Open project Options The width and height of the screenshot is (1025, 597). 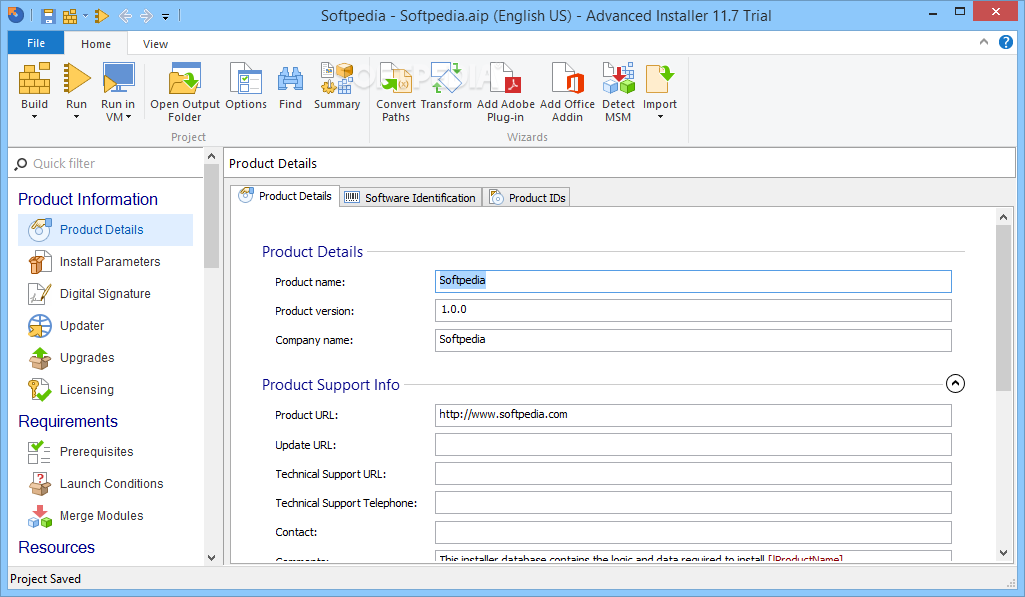246,86
